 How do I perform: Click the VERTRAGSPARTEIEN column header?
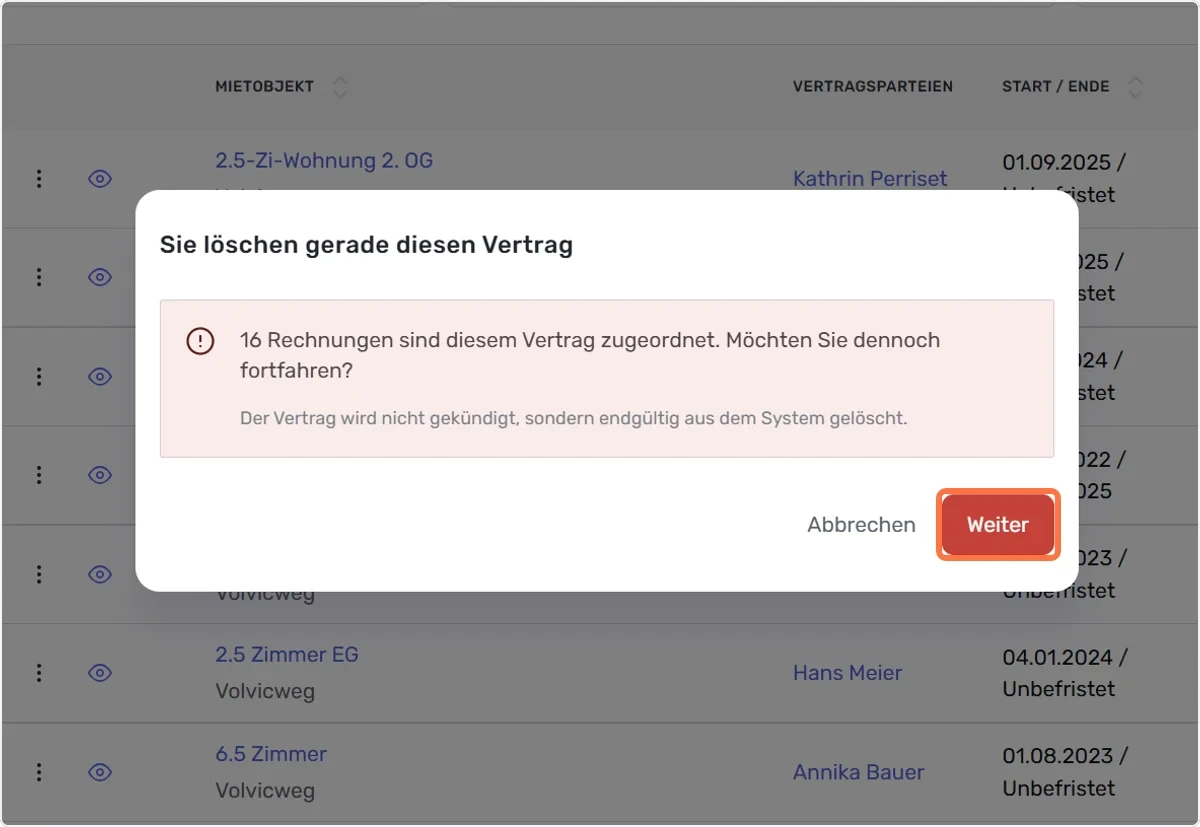pyautogui.click(x=872, y=87)
